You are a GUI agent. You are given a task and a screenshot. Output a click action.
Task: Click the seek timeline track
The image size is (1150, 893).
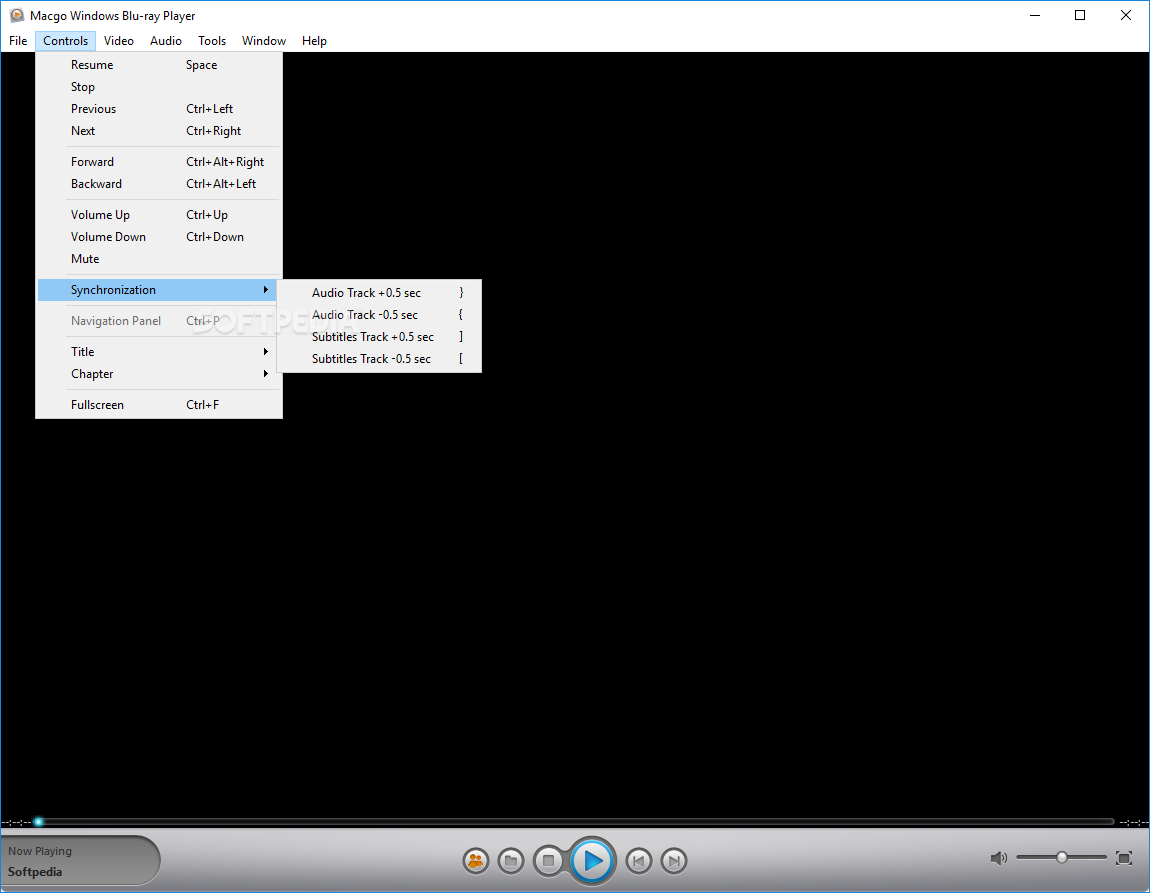(x=576, y=822)
